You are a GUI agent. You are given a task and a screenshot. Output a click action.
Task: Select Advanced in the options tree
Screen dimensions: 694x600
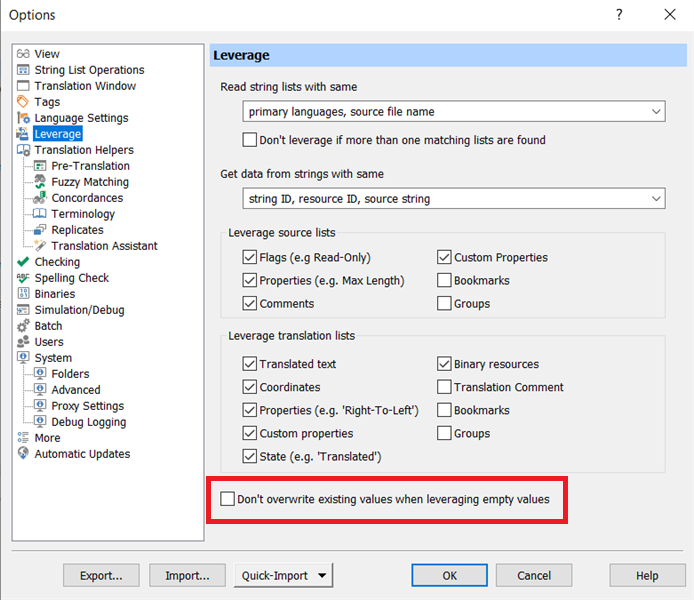coord(76,390)
